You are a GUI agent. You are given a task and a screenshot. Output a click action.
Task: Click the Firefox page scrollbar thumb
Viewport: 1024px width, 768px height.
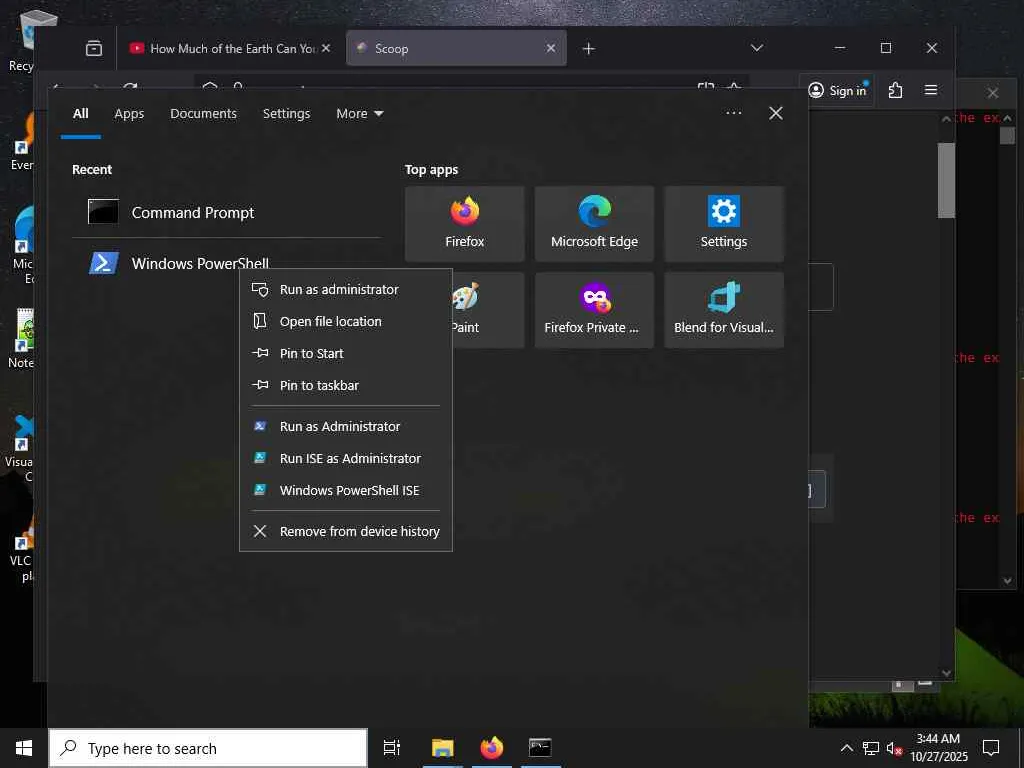[x=946, y=180]
